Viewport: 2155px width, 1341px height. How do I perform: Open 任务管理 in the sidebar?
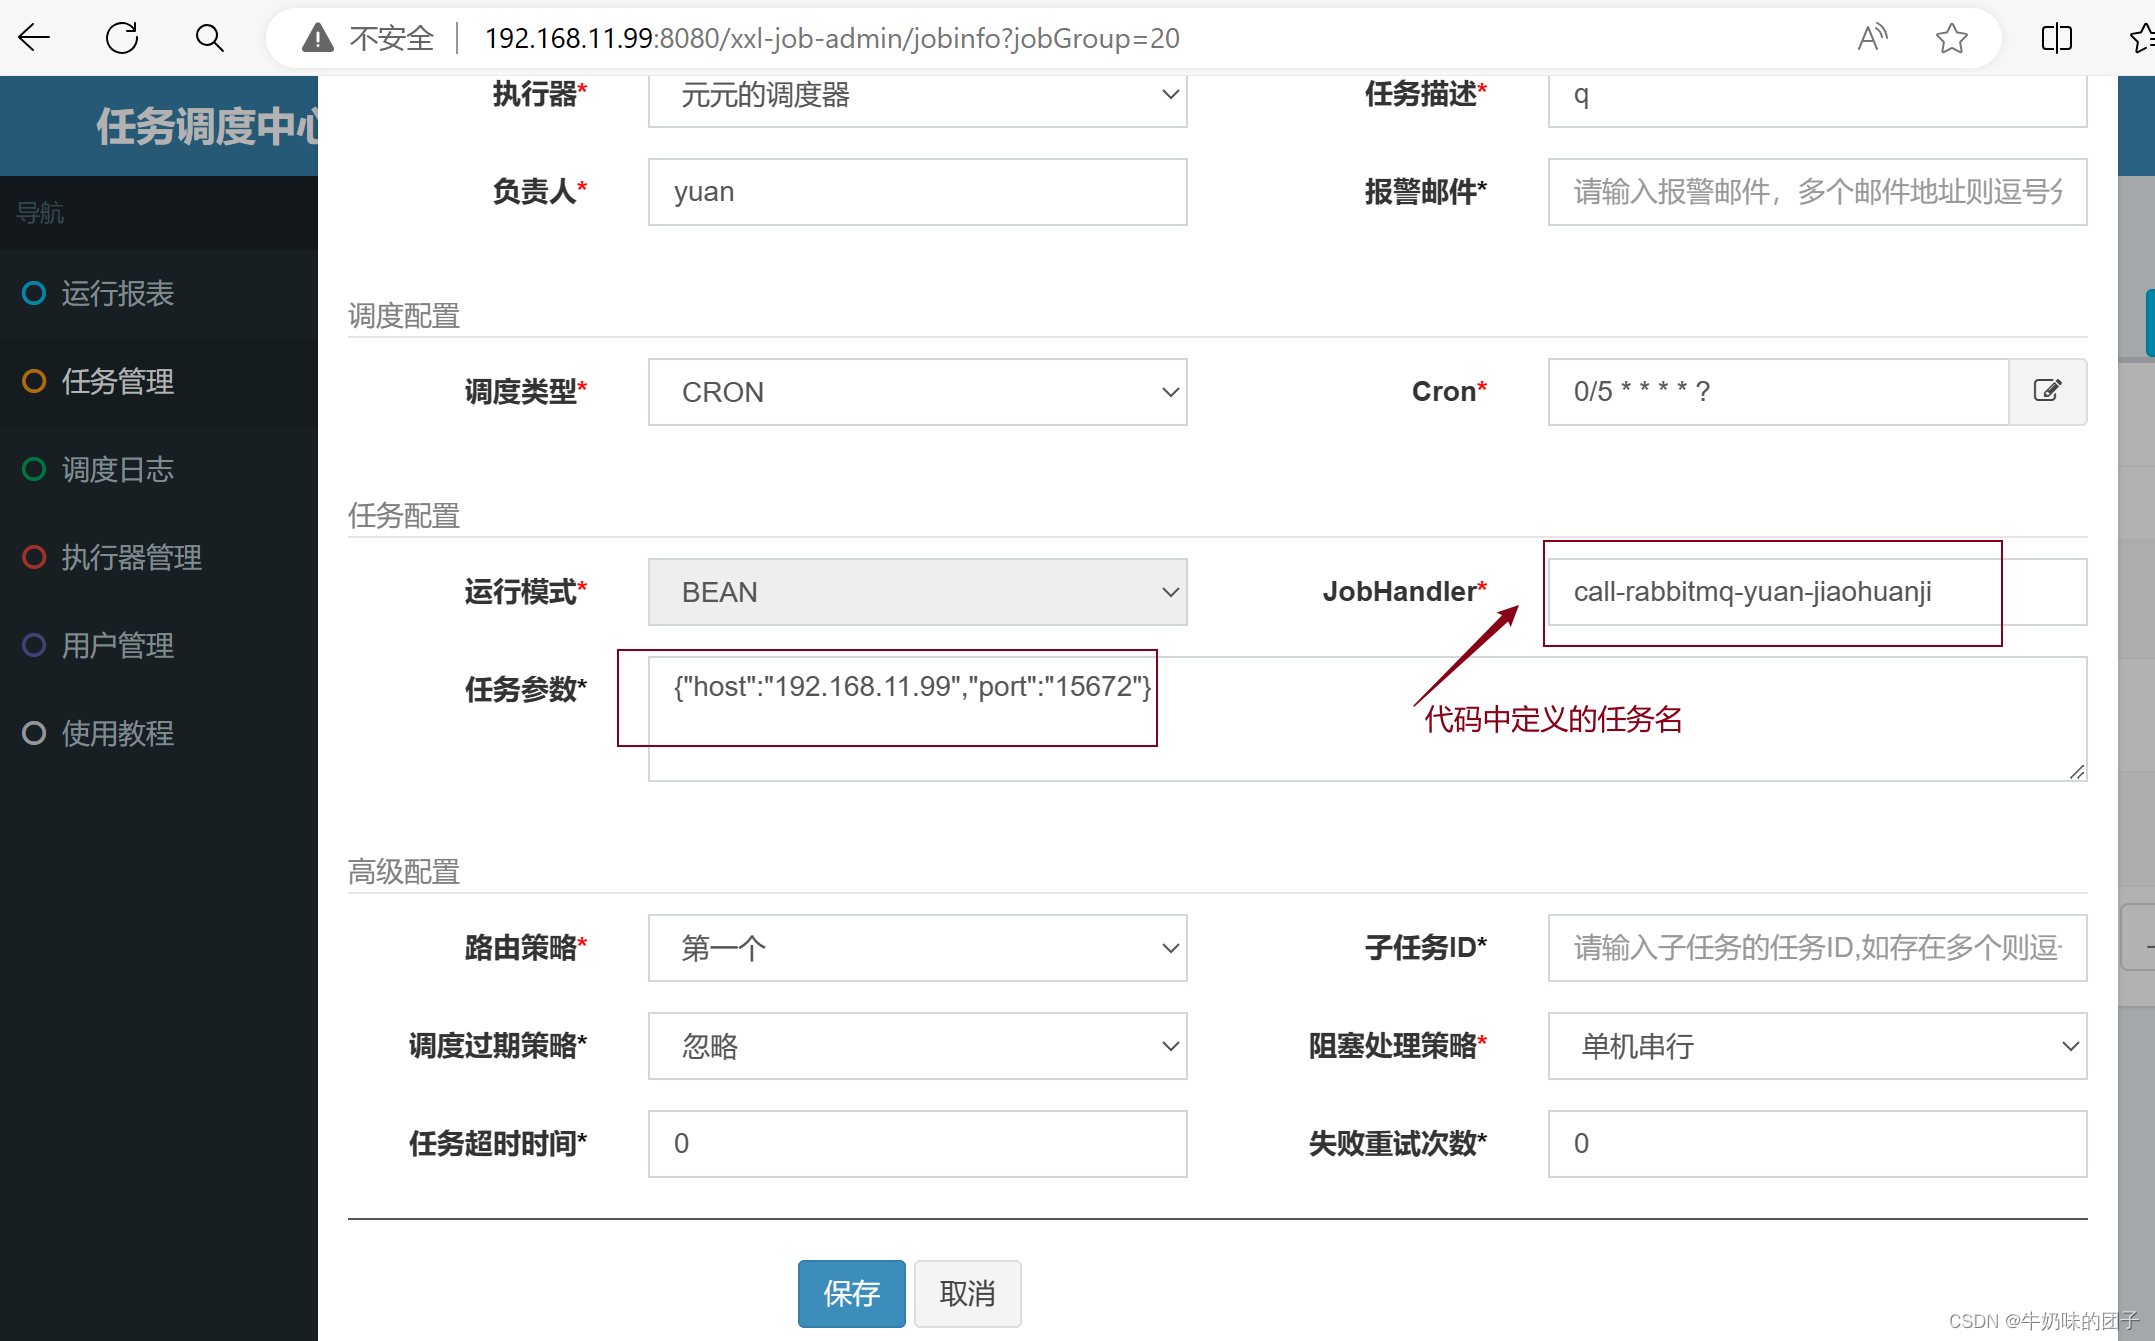(x=118, y=381)
